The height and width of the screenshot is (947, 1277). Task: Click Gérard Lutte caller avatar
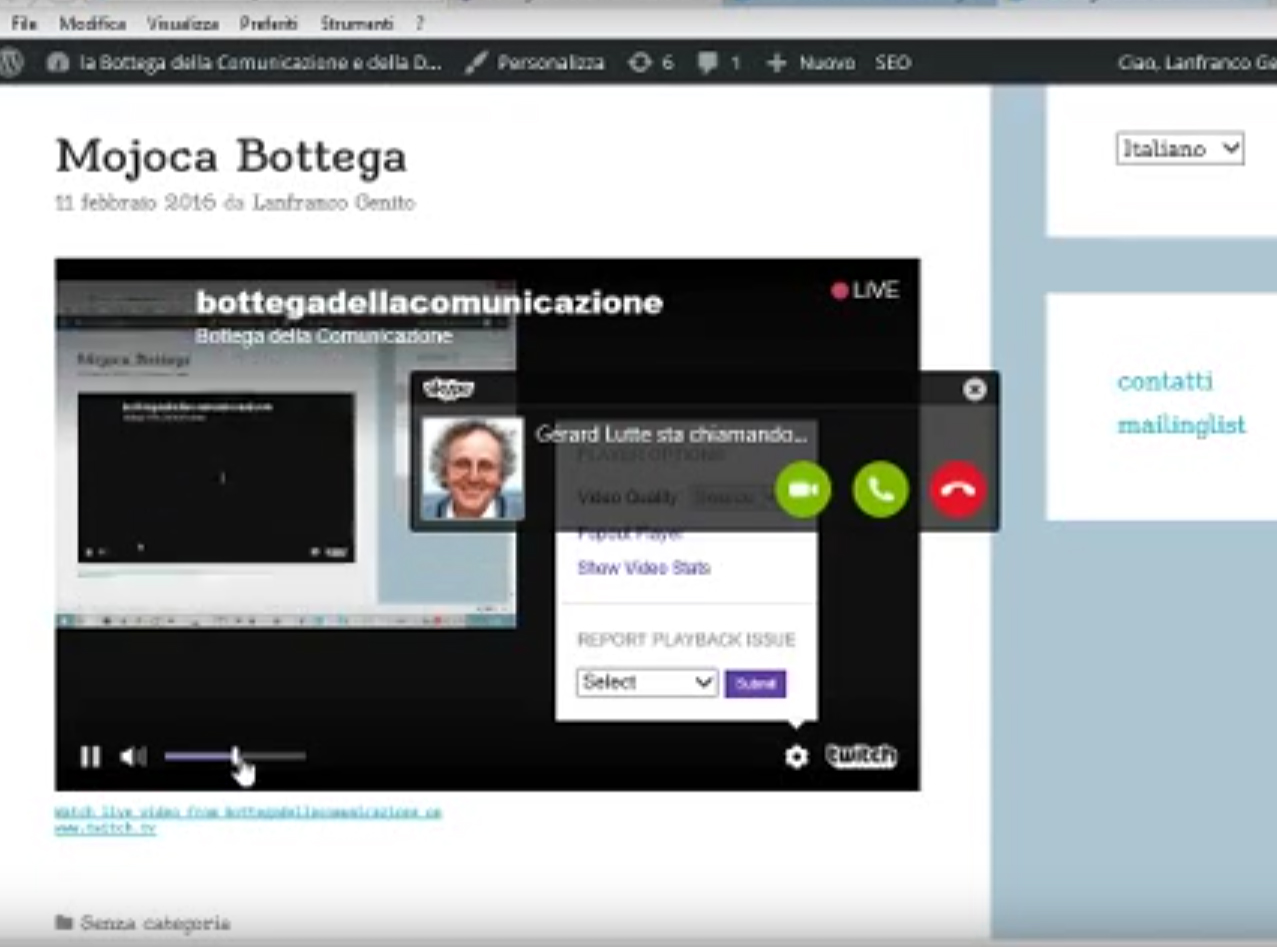point(472,467)
